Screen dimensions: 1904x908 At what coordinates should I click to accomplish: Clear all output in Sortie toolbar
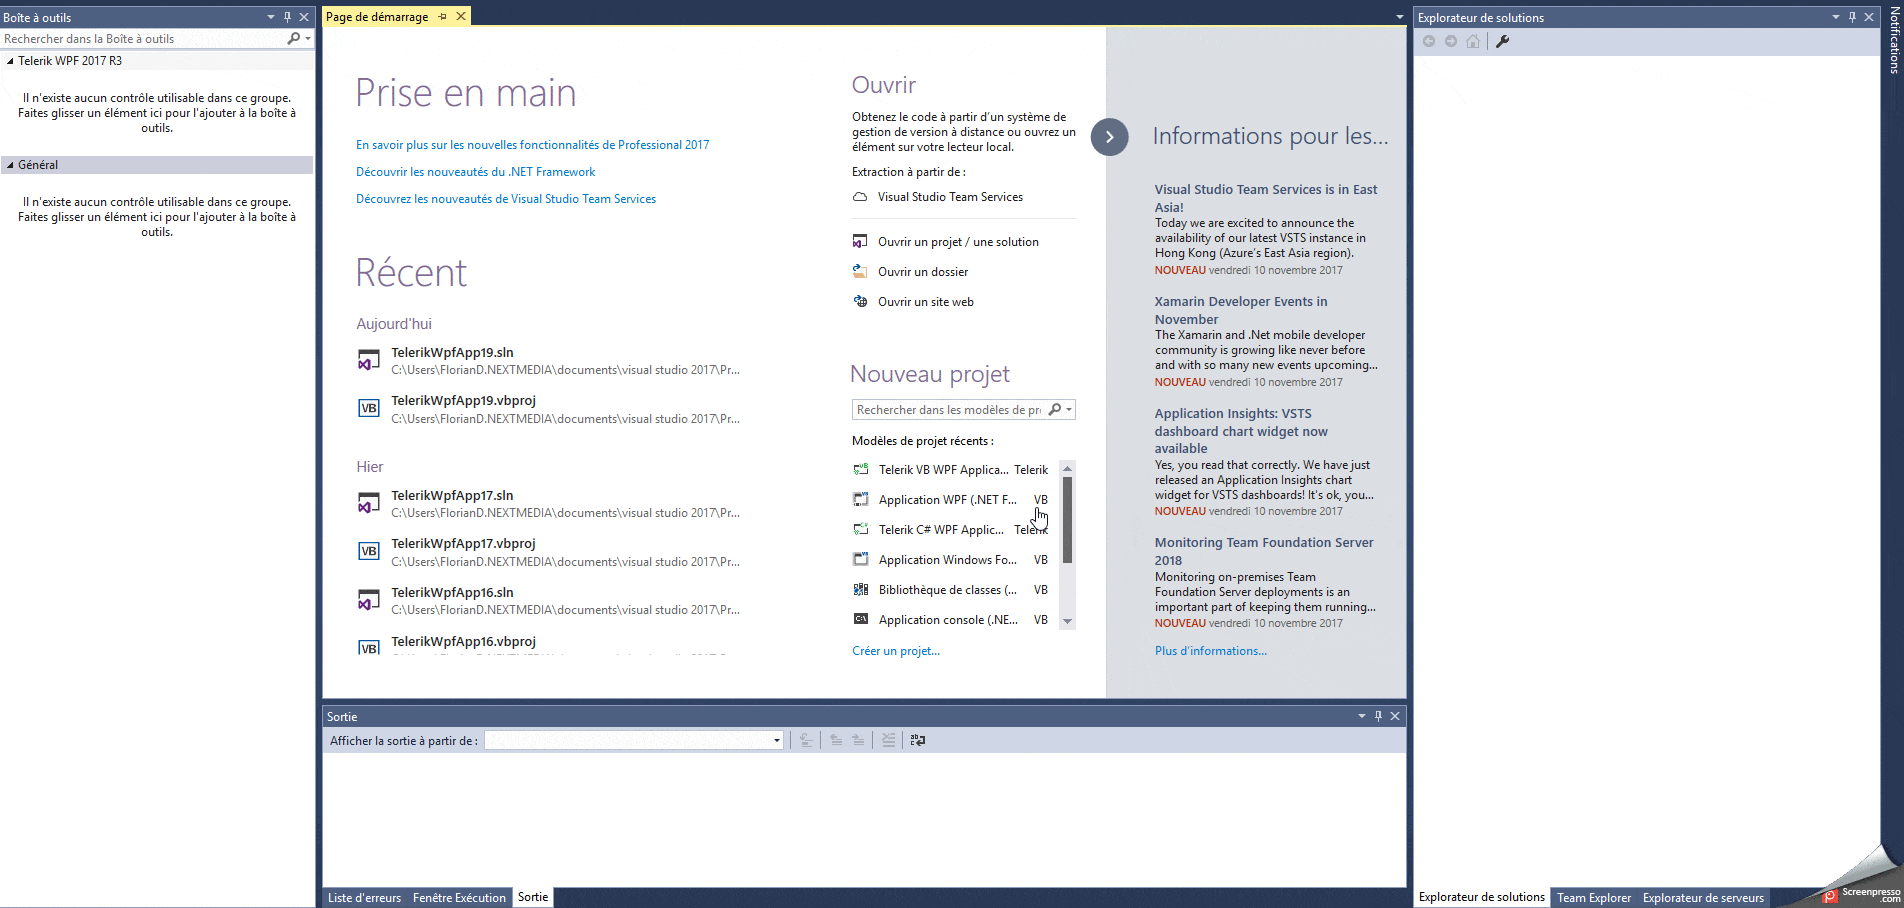click(888, 740)
